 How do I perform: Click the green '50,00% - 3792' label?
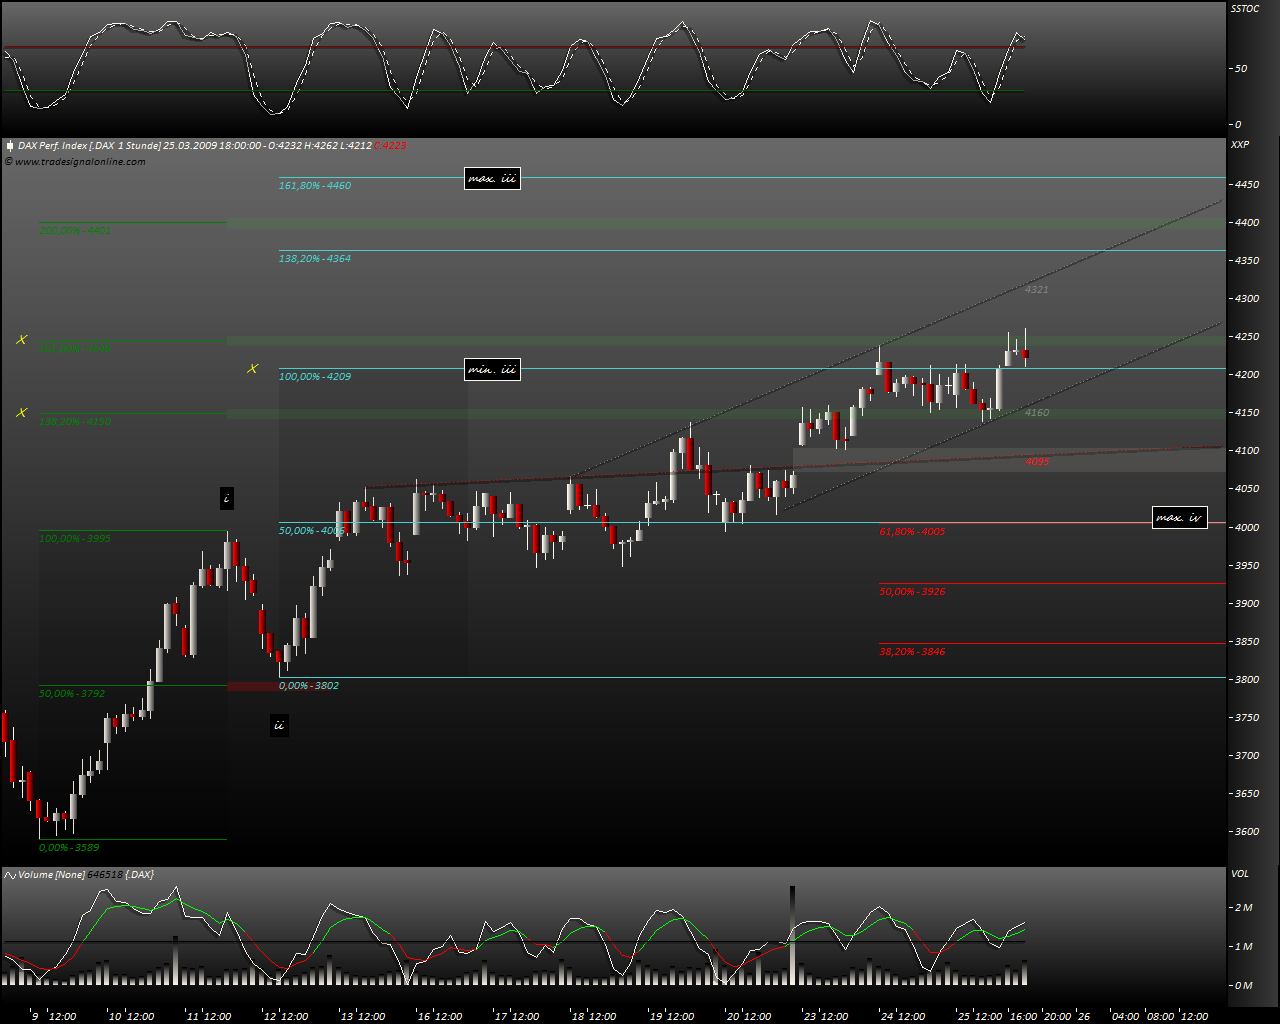[x=72, y=694]
